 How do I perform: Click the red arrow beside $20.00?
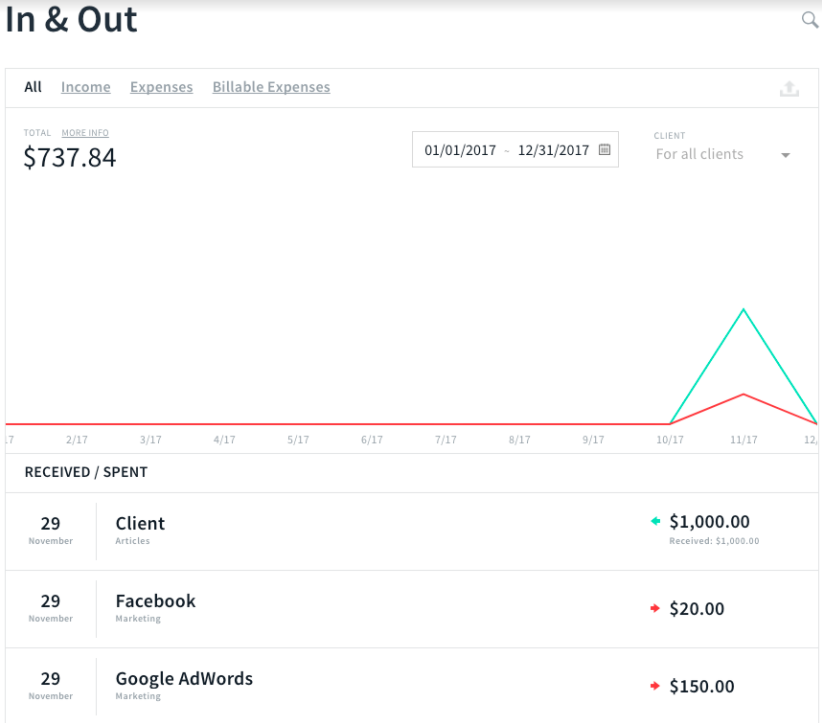[x=655, y=608]
